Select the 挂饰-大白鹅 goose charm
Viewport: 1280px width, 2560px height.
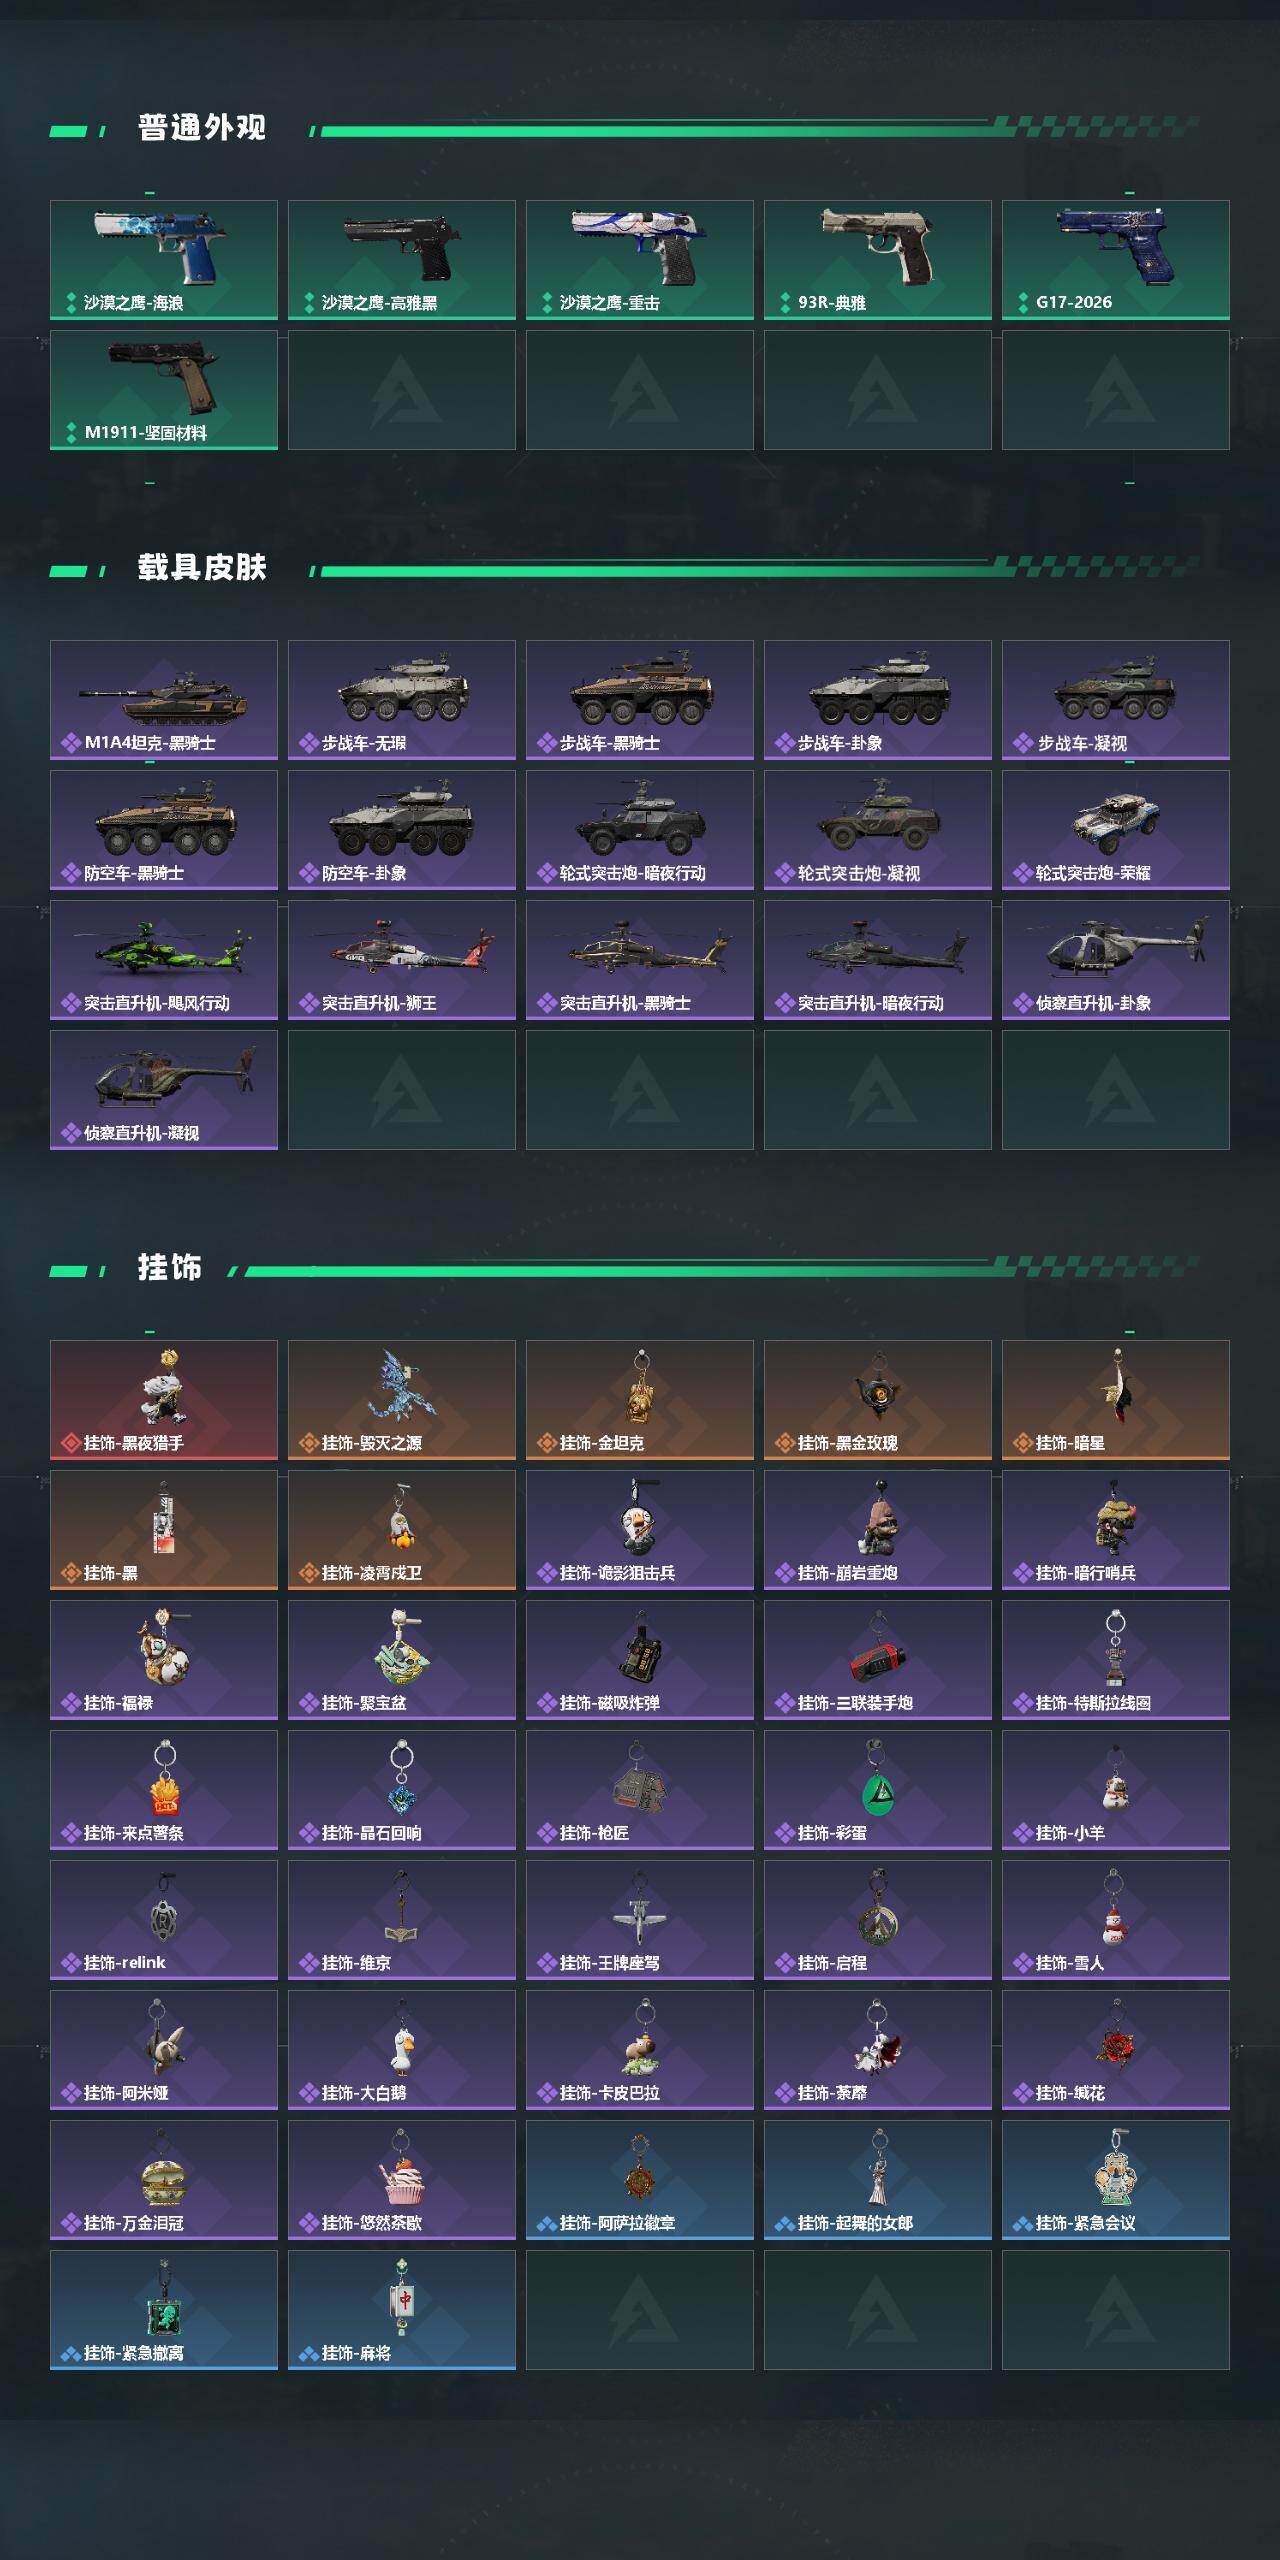coord(402,2050)
